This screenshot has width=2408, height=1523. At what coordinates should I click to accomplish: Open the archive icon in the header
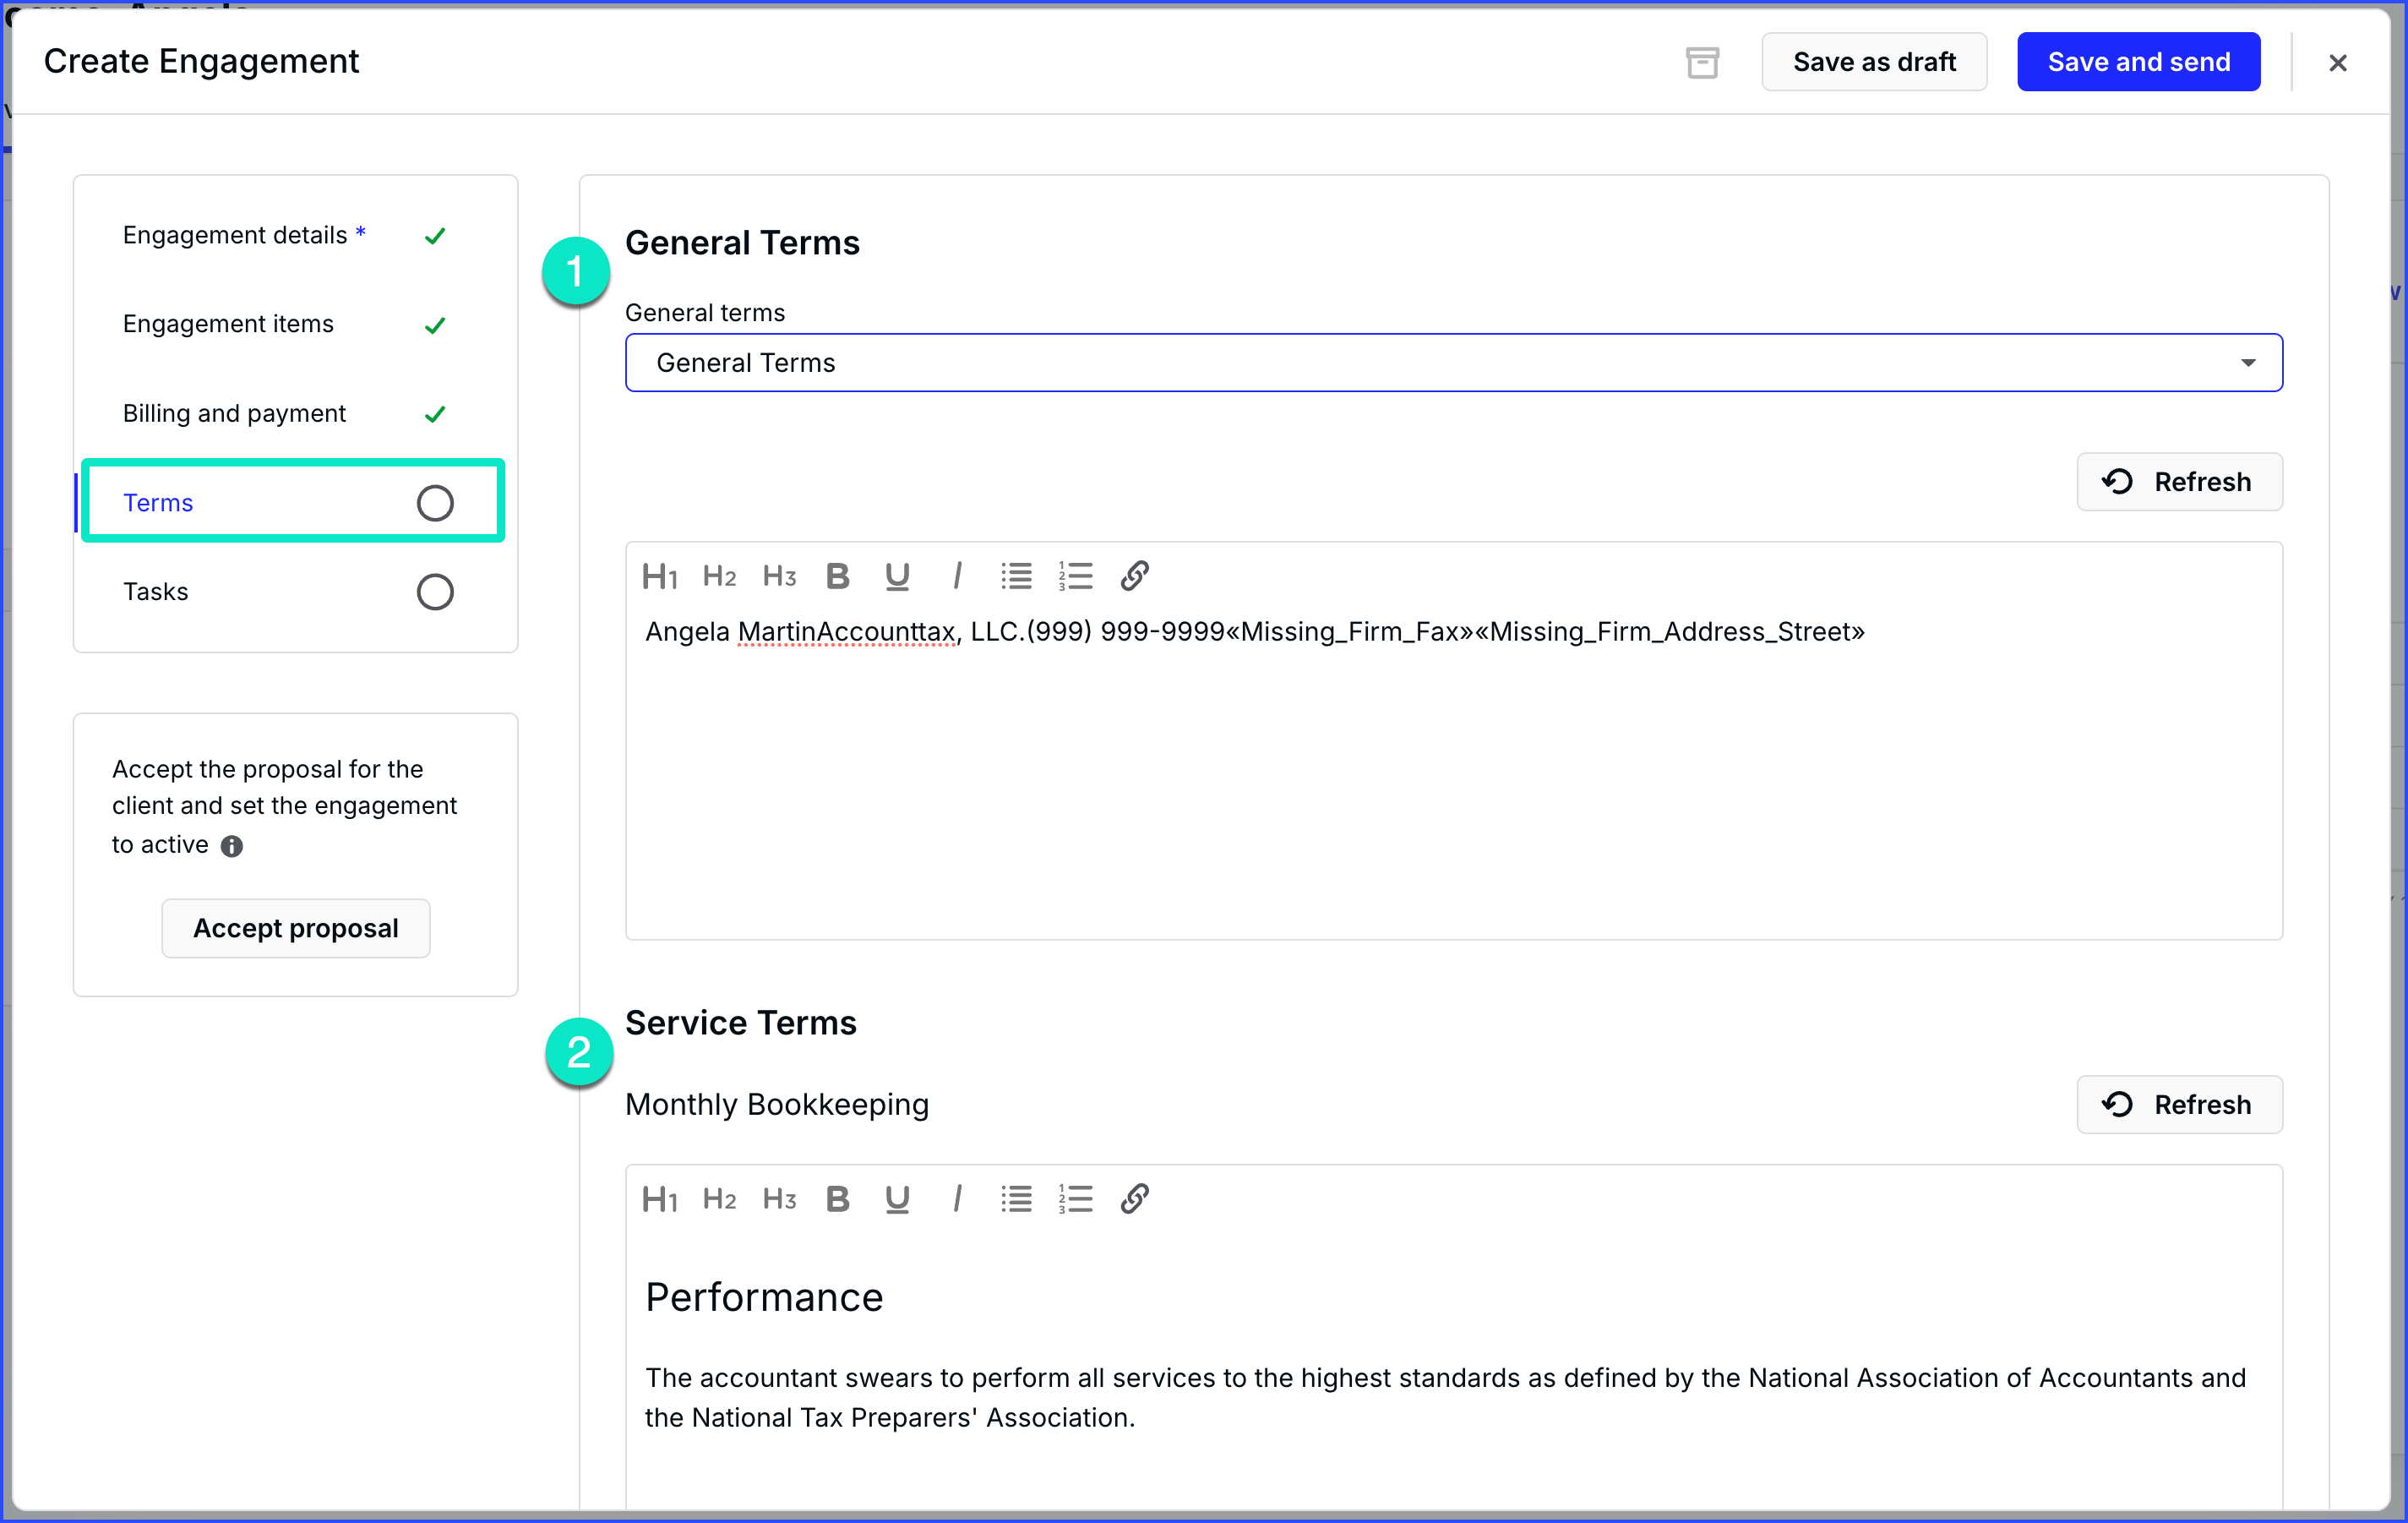(x=1703, y=61)
